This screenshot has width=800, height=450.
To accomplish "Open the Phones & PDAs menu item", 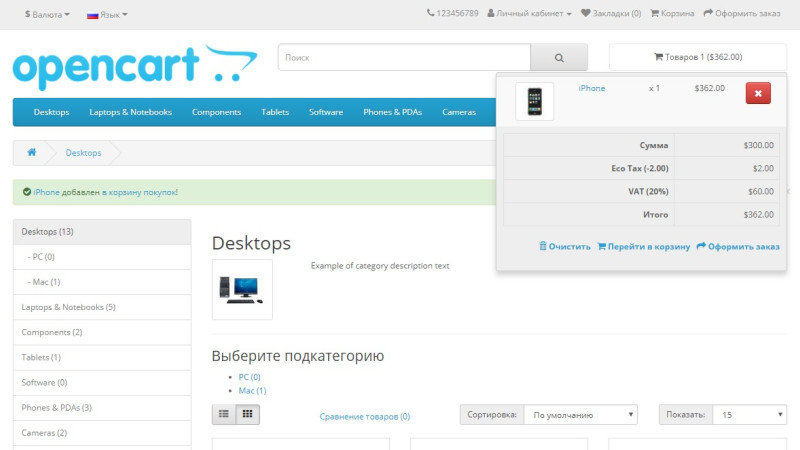I will click(392, 112).
